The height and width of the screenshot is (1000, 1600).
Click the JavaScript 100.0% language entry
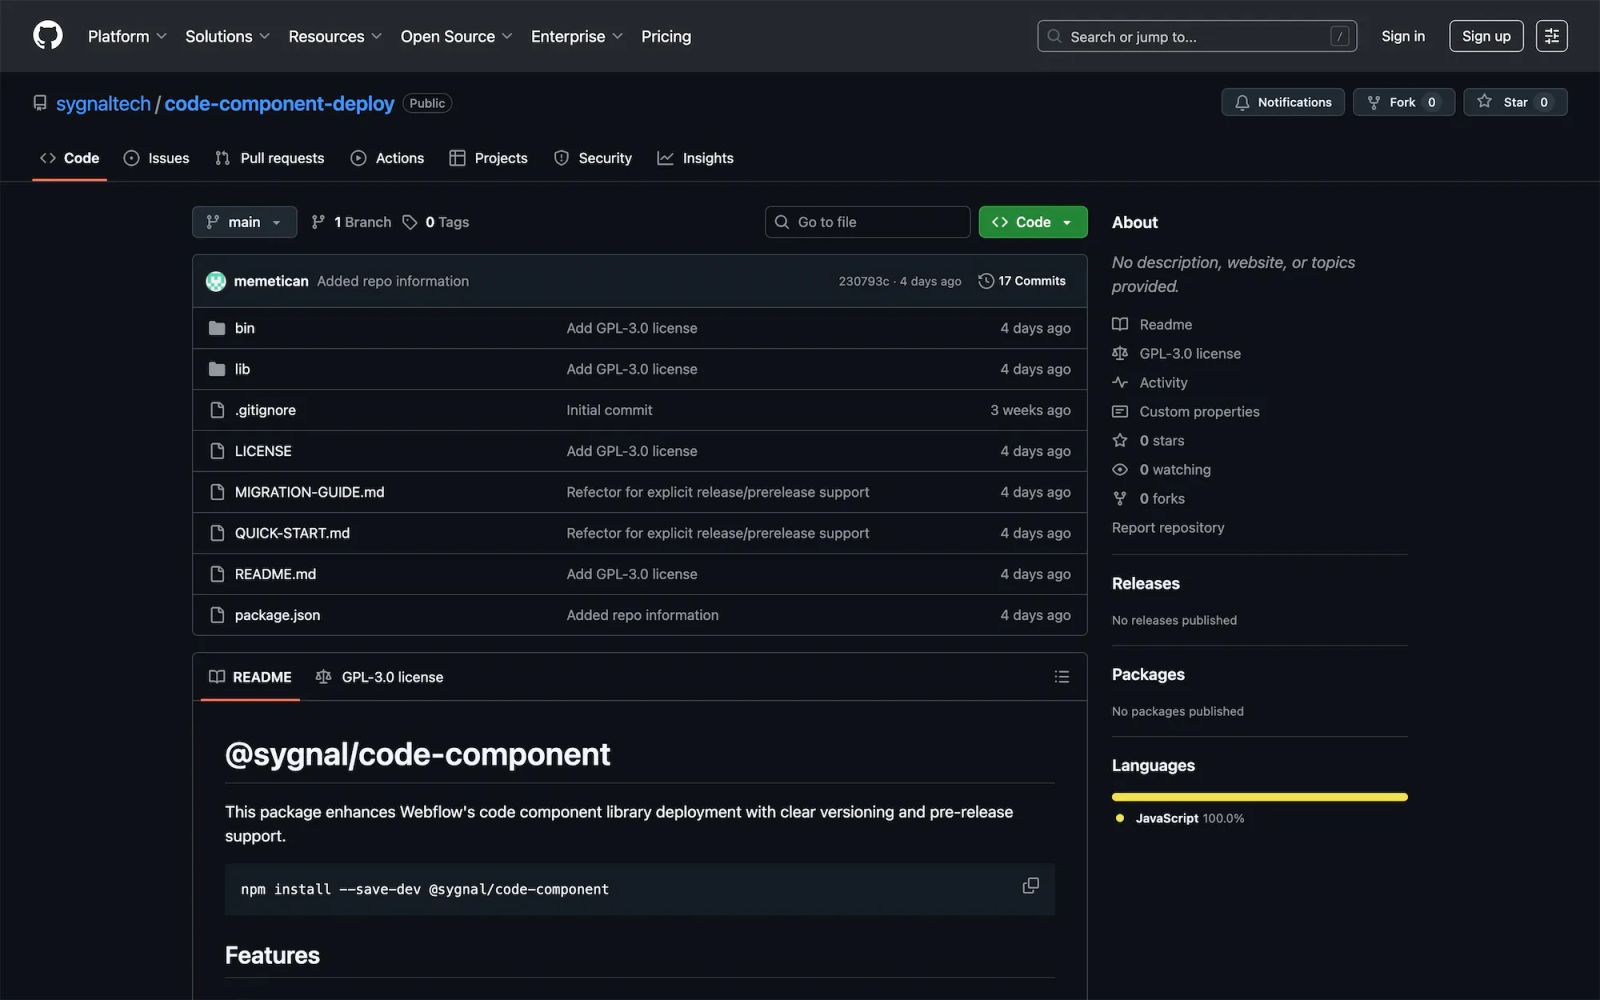pos(1180,818)
